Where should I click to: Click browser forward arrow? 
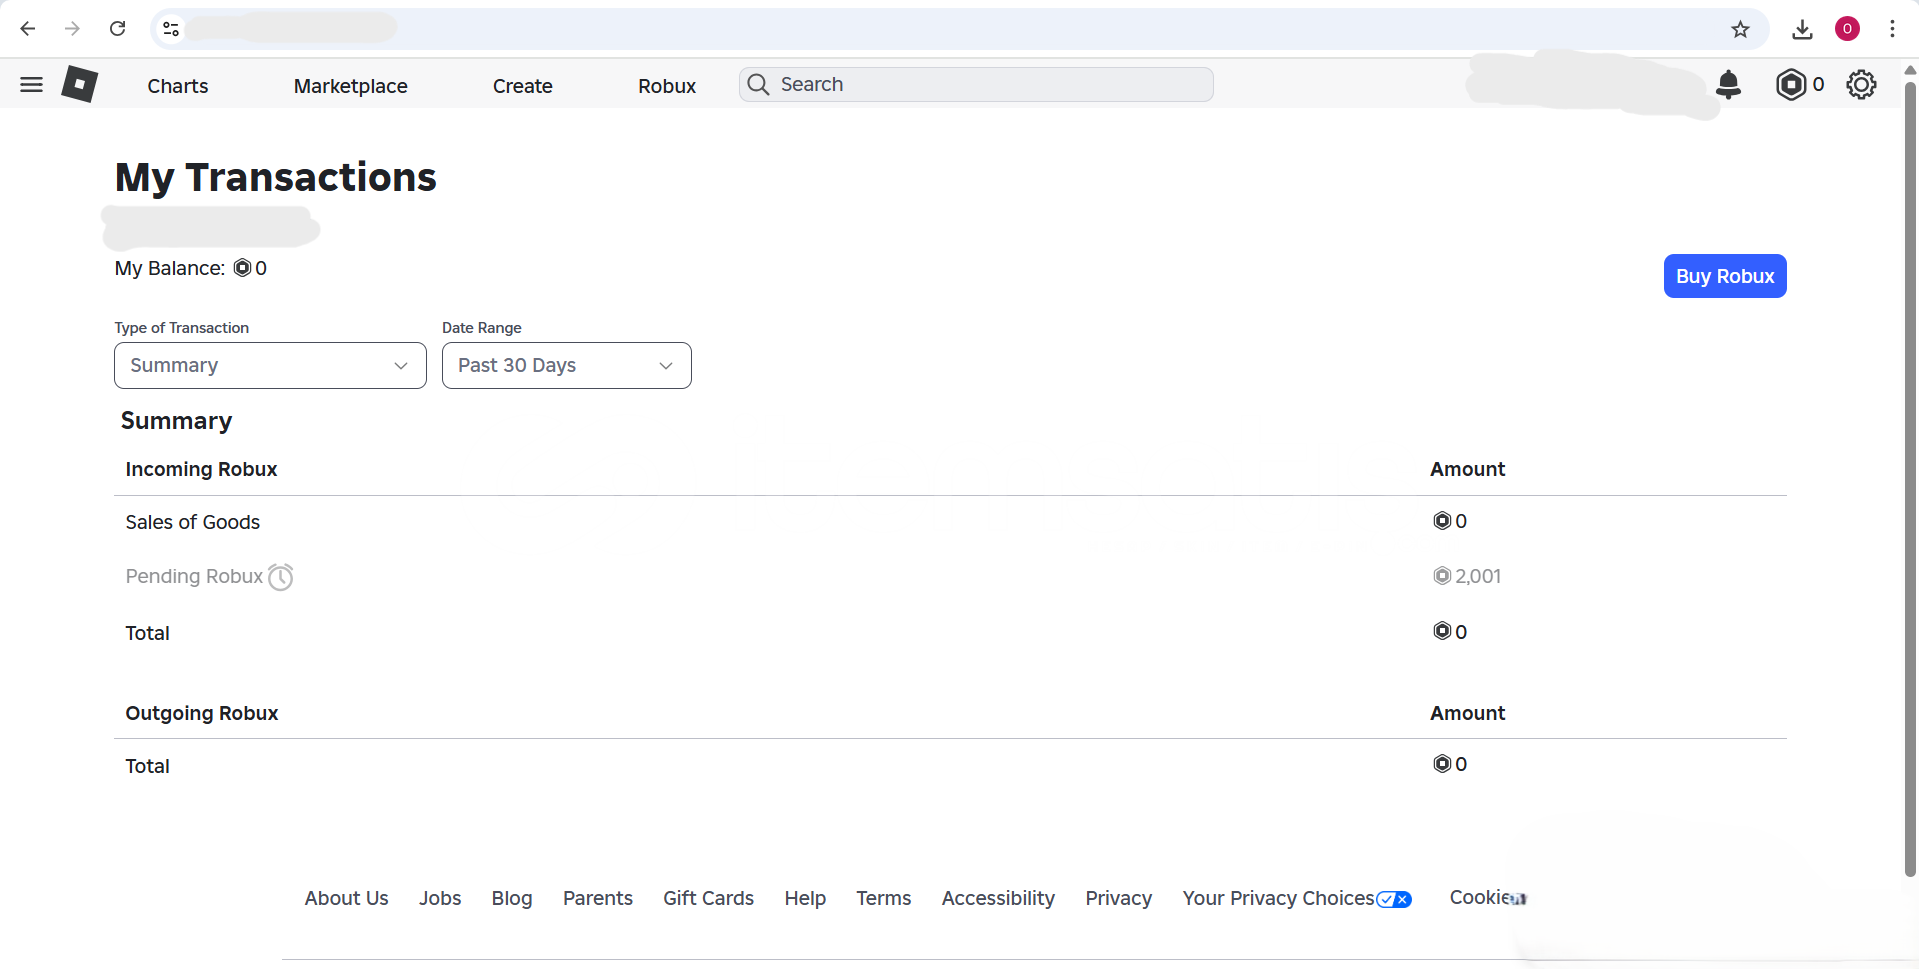72,29
